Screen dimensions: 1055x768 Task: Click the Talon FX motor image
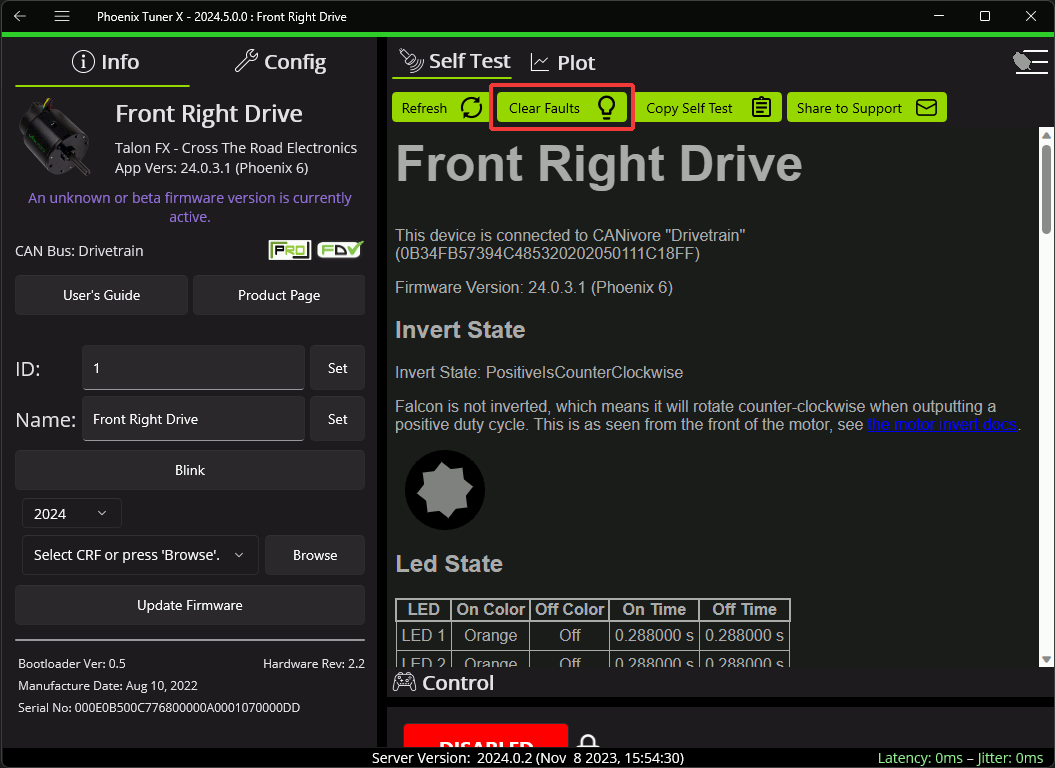tap(55, 139)
